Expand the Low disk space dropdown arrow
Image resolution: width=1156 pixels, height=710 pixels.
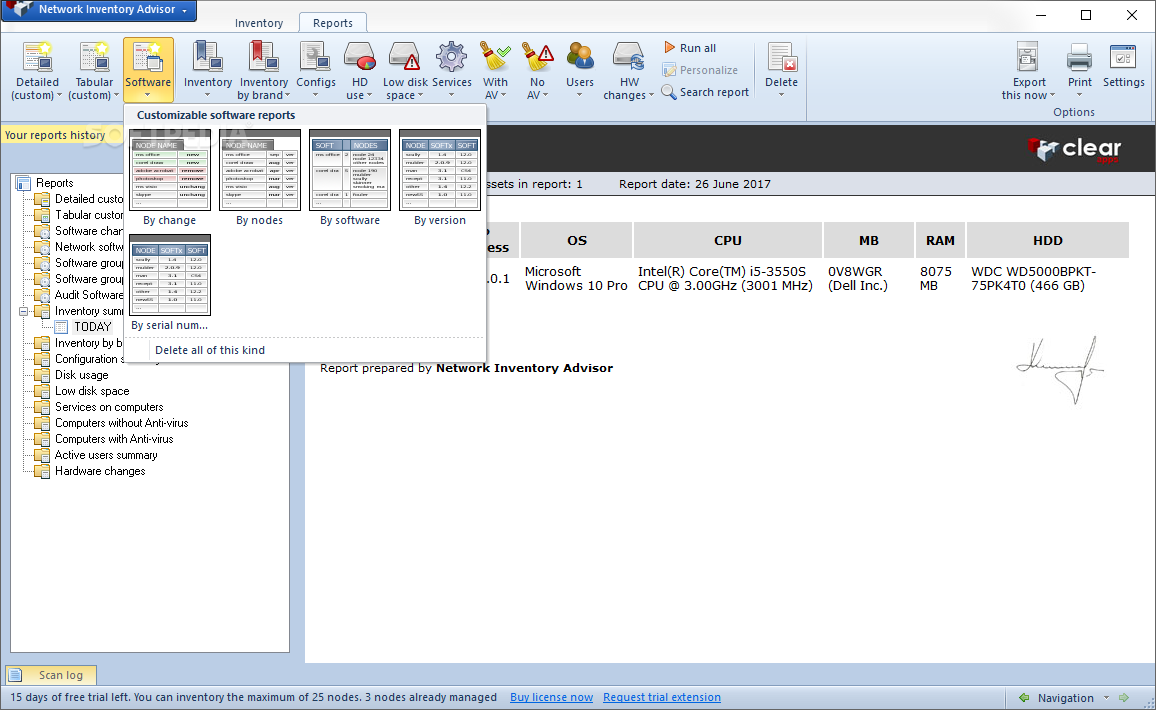[420, 95]
